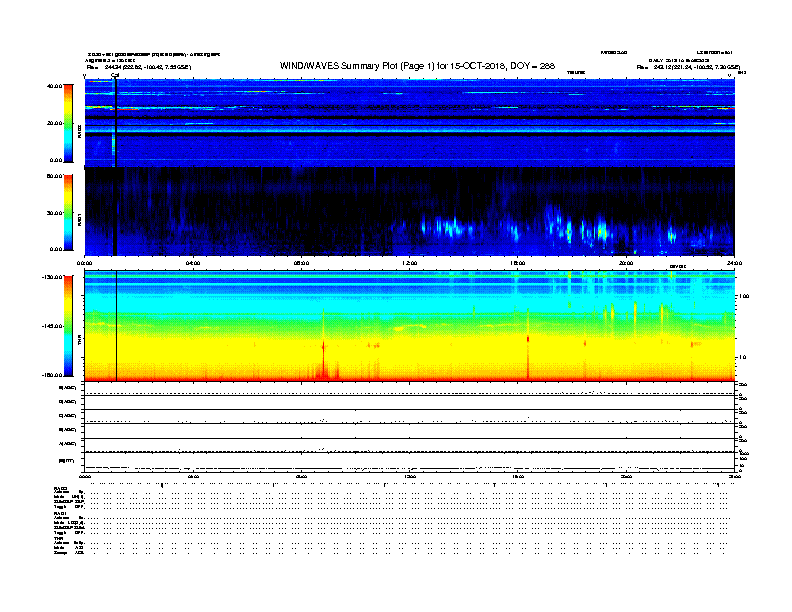Screen dimensions: 792x612
Task: Click the Cal marker above RAD2 panel
Action: 115,75
